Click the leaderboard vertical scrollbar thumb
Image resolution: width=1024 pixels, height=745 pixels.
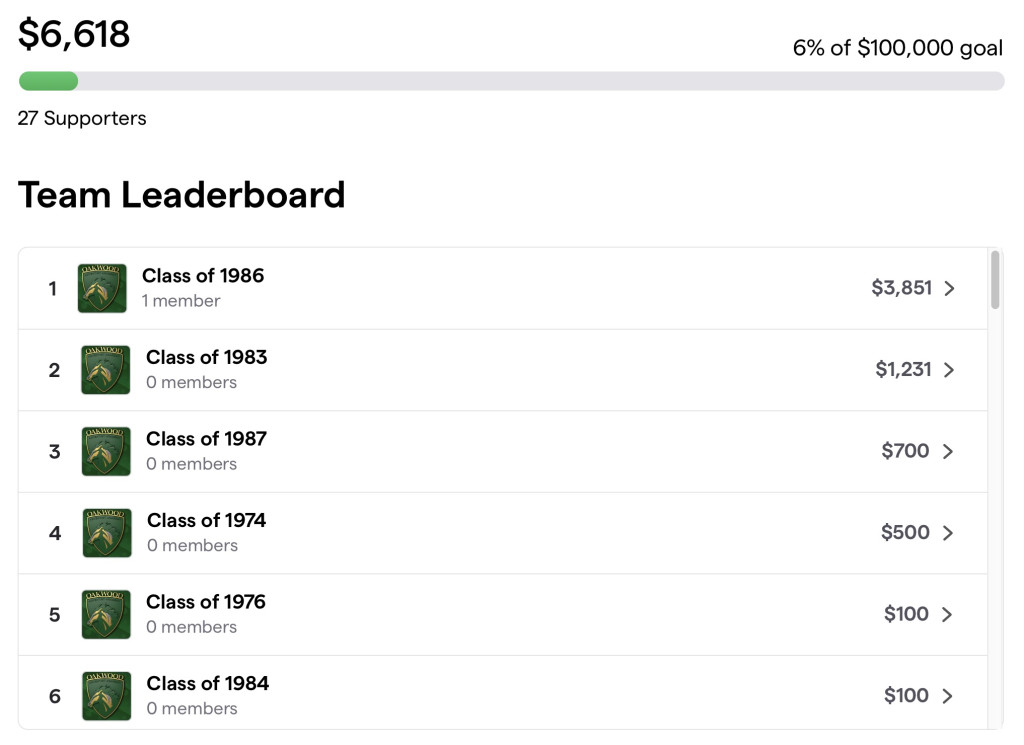tap(995, 279)
